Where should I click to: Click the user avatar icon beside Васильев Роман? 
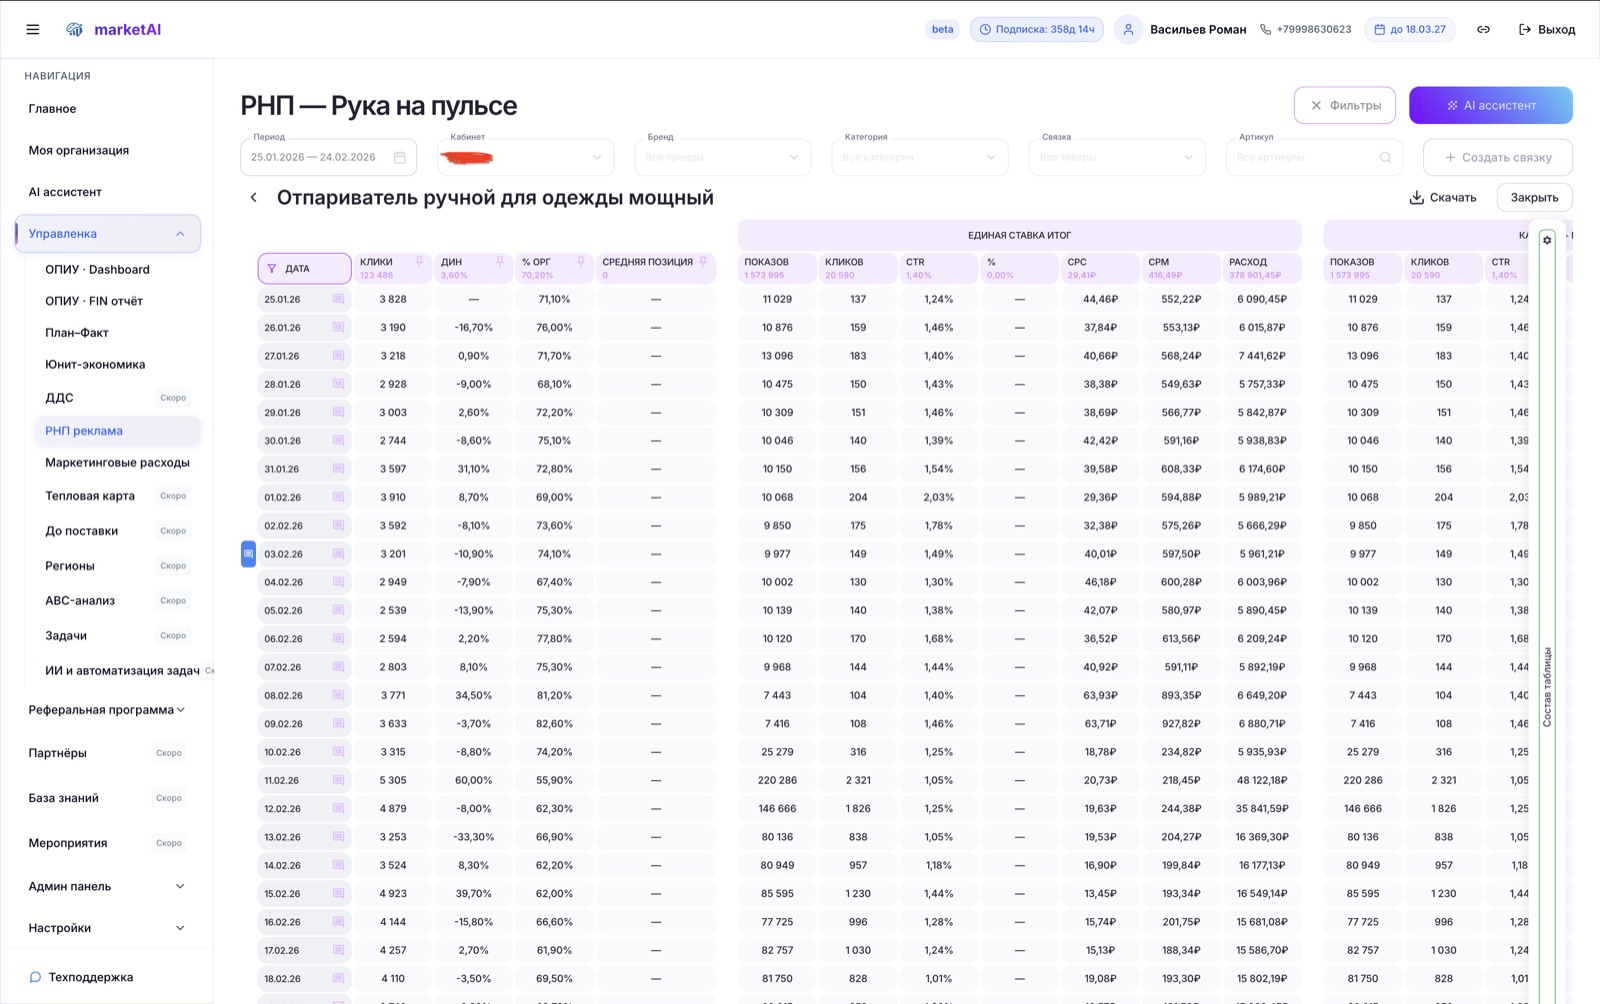coord(1128,30)
